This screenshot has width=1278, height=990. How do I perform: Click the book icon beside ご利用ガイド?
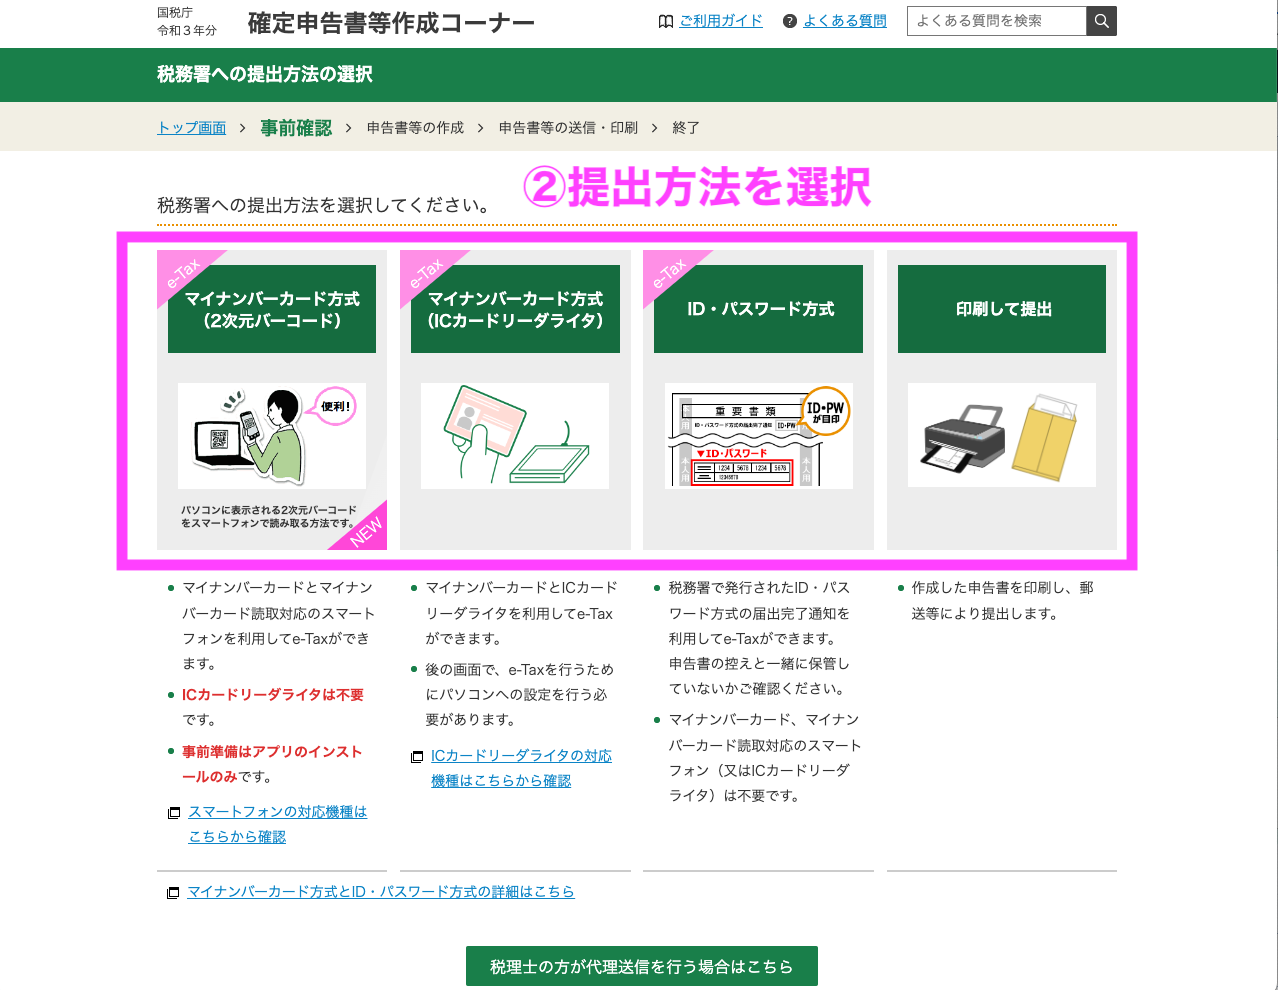coord(666,21)
